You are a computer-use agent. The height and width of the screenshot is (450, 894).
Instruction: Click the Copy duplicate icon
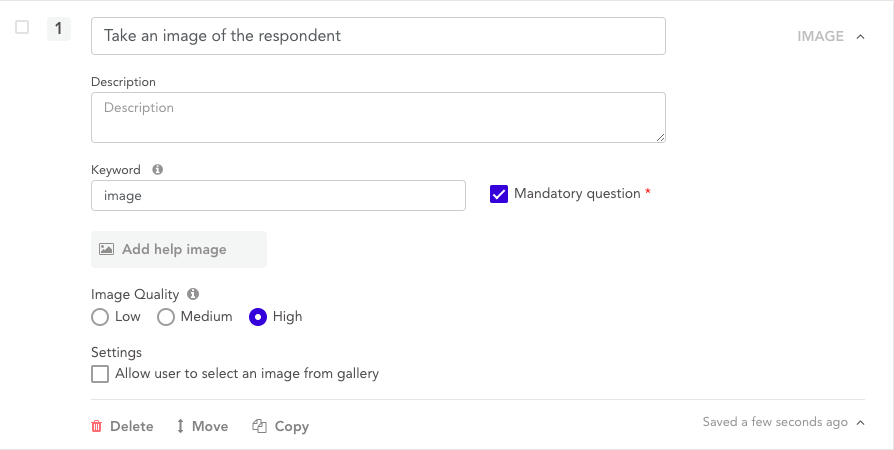click(259, 426)
